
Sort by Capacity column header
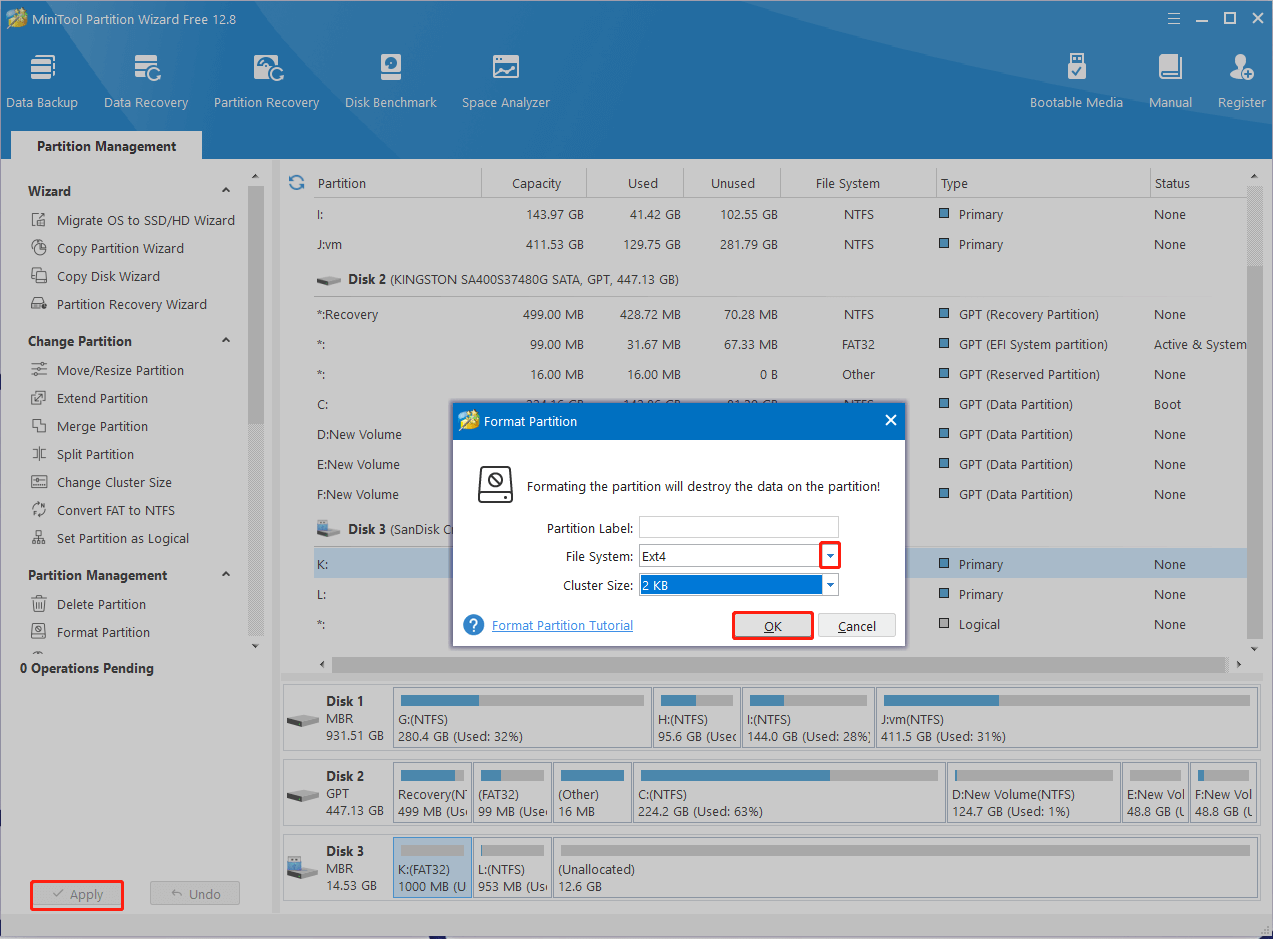536,183
